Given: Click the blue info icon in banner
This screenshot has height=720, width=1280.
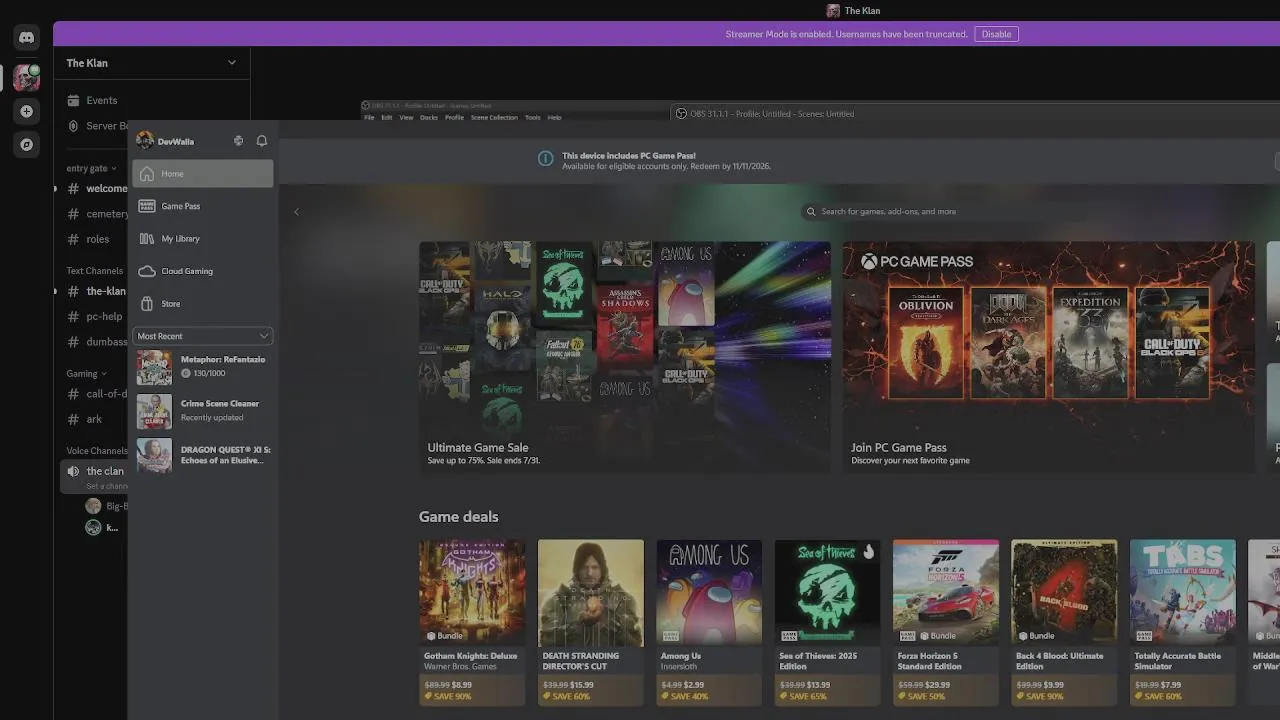Looking at the screenshot, I should pos(545,158).
